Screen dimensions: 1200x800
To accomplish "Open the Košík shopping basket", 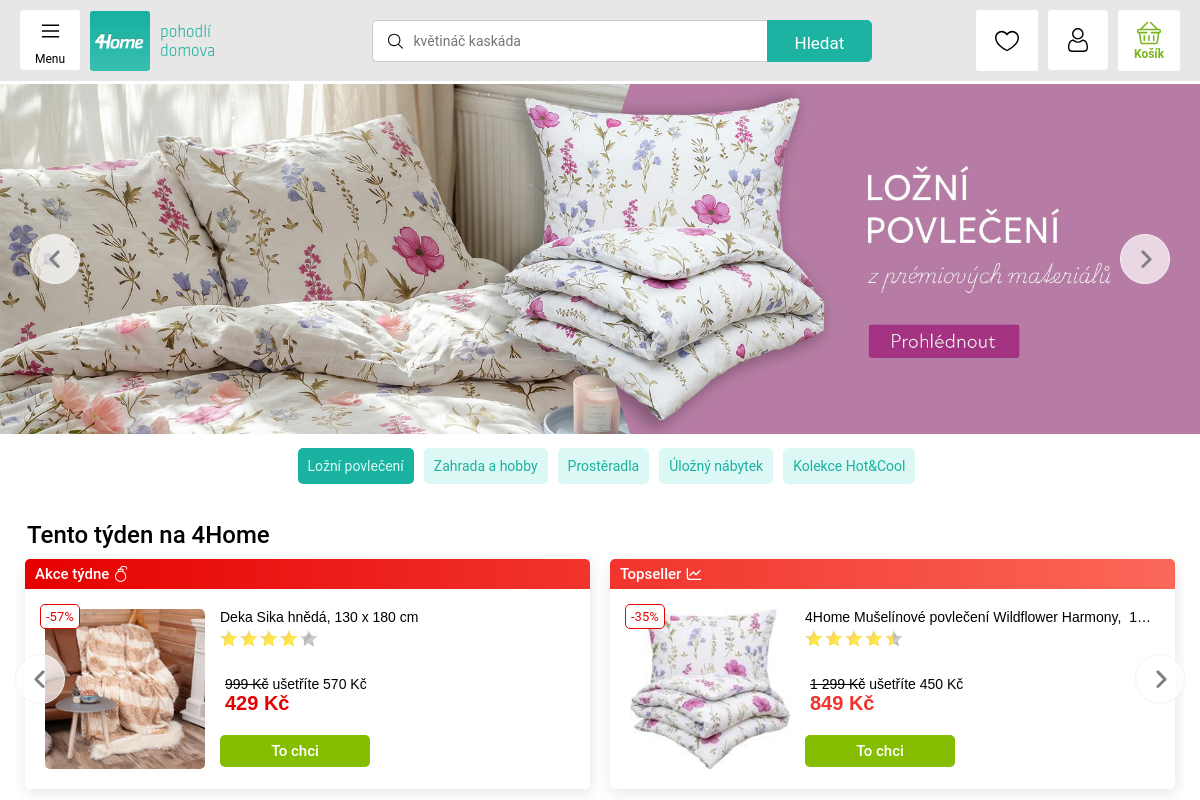I will 1149,40.
